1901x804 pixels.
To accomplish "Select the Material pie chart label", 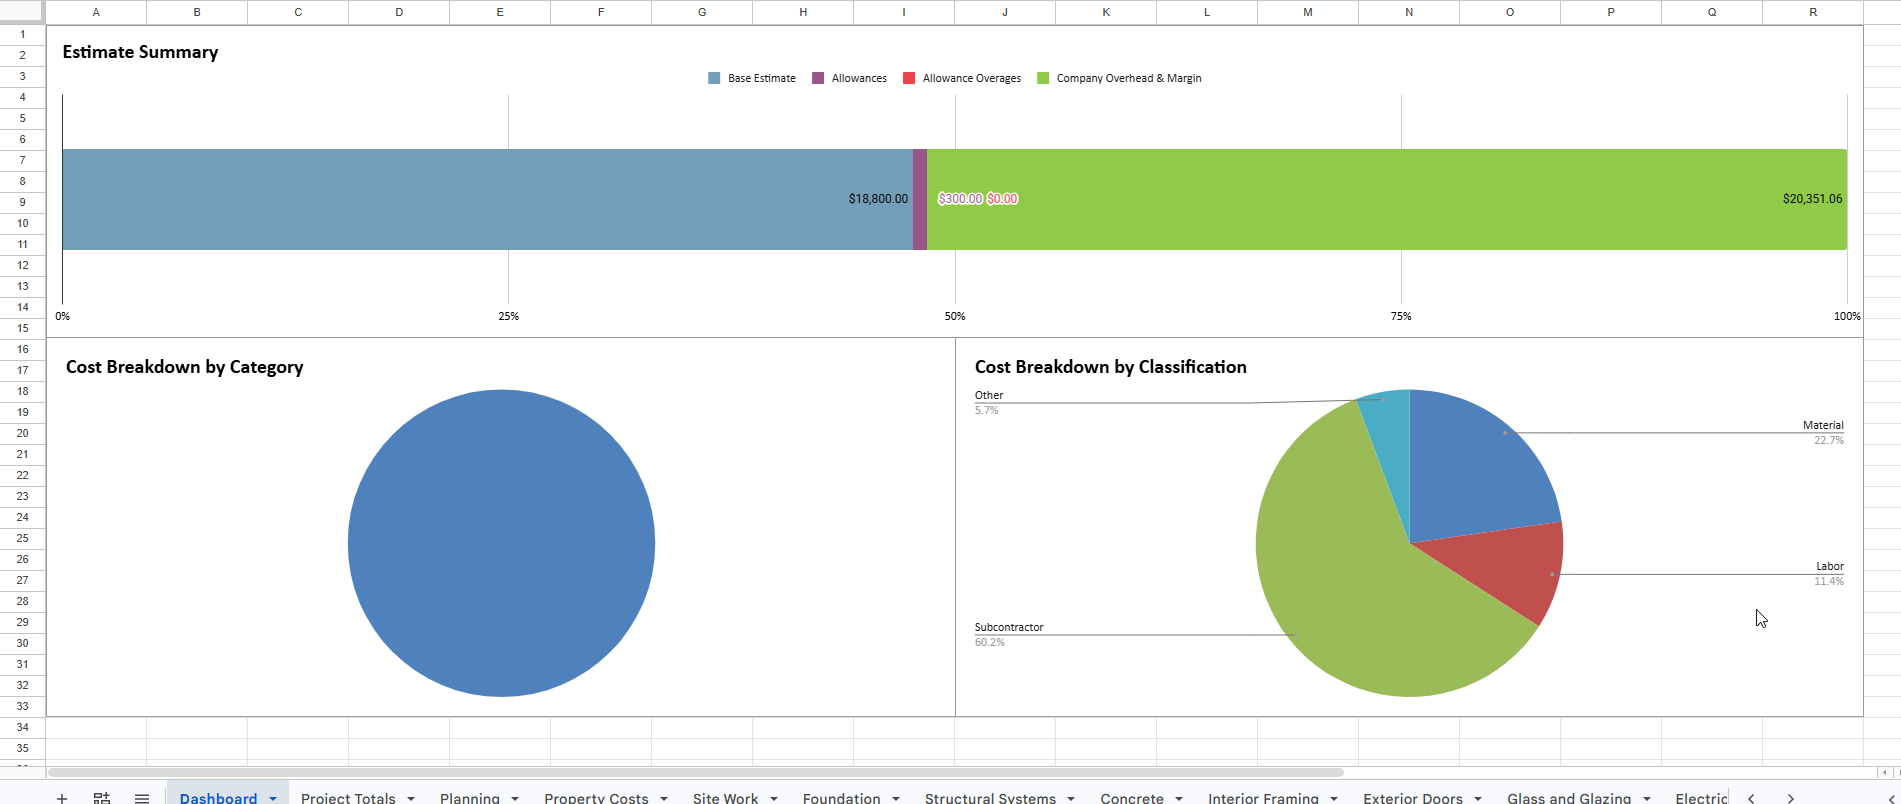I will click(x=1823, y=425).
